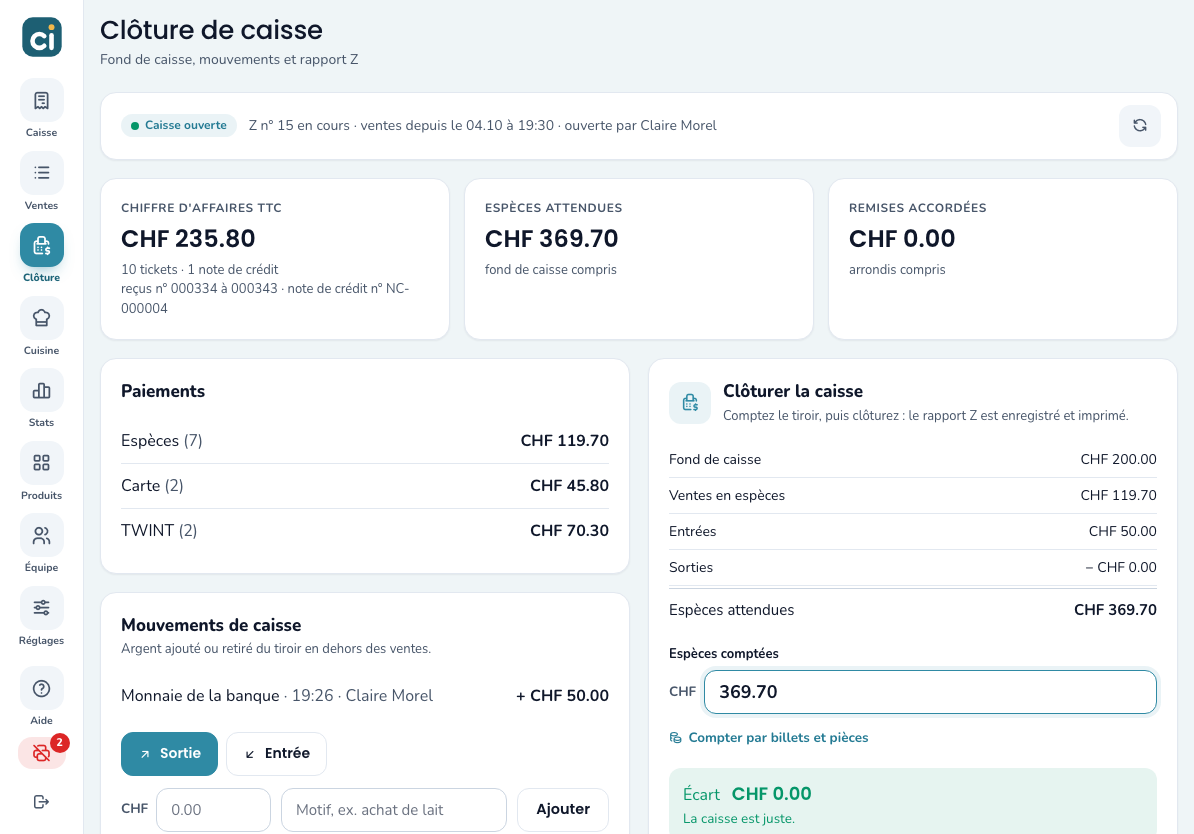Image resolution: width=1194 pixels, height=834 pixels.
Task: Click the CHF 119.70 Espèces payment amount
Action: (564, 440)
